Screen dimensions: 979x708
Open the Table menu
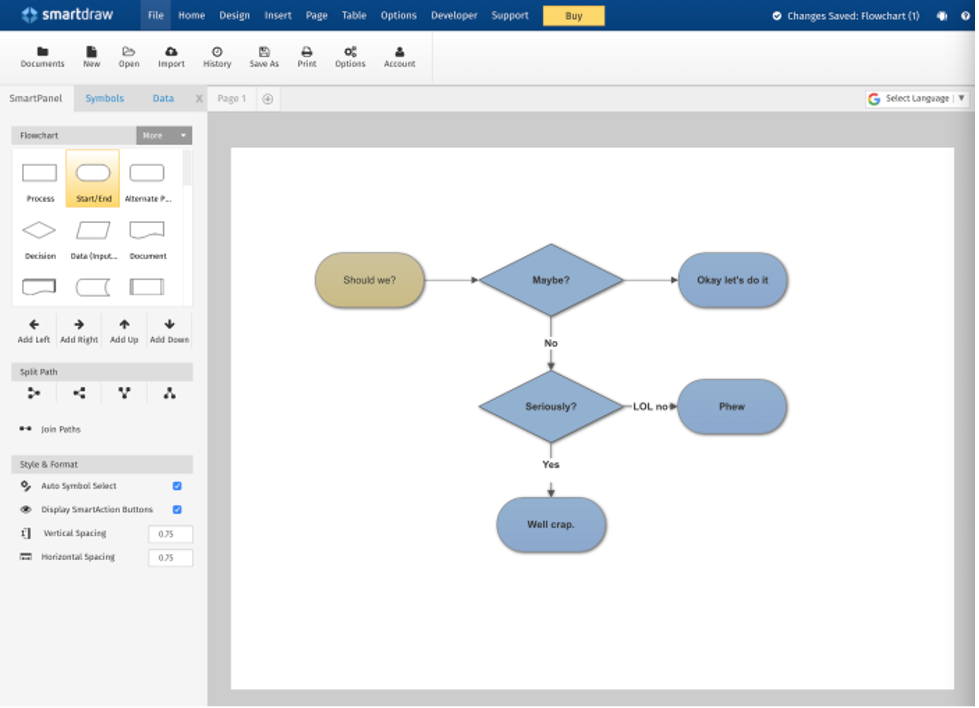(x=353, y=16)
